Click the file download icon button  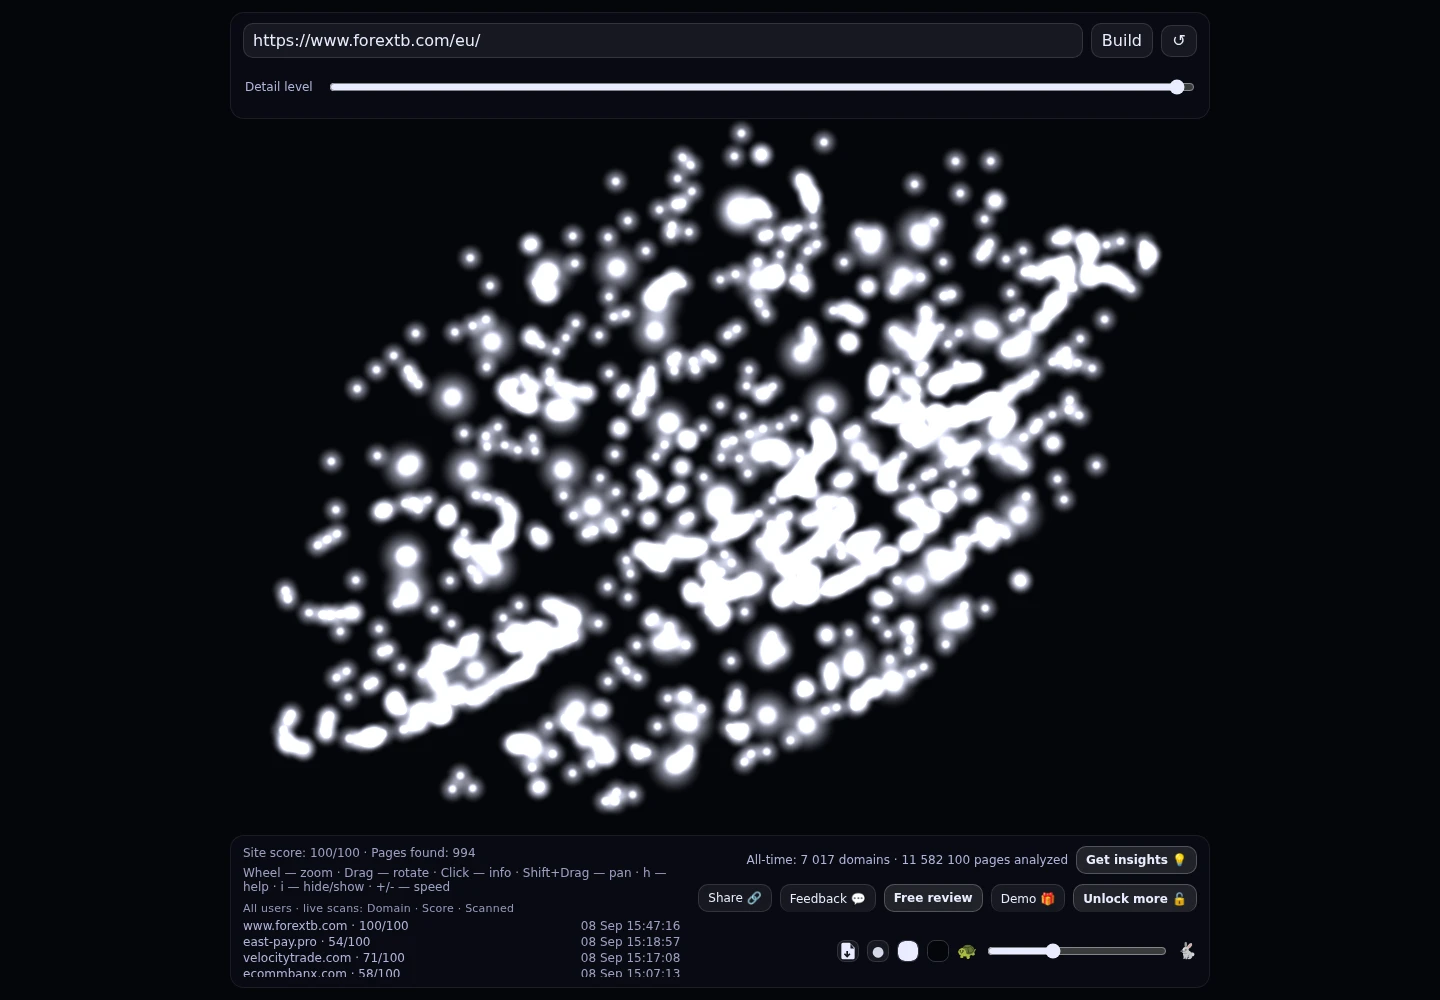coord(848,951)
